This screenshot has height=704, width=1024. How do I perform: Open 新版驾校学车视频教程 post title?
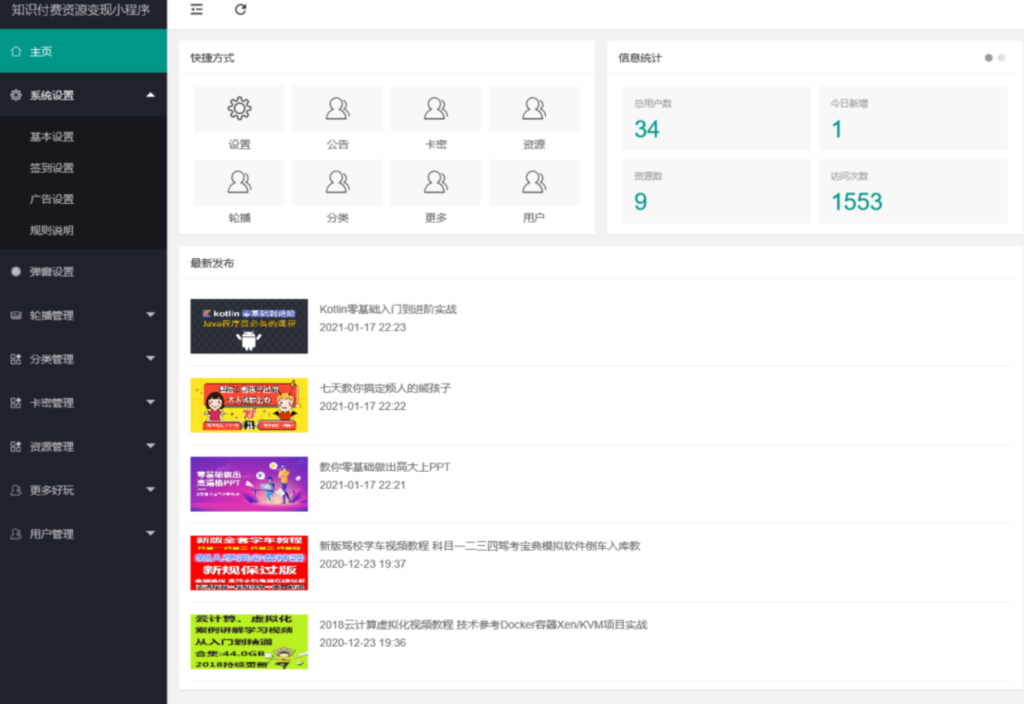[x=480, y=547]
